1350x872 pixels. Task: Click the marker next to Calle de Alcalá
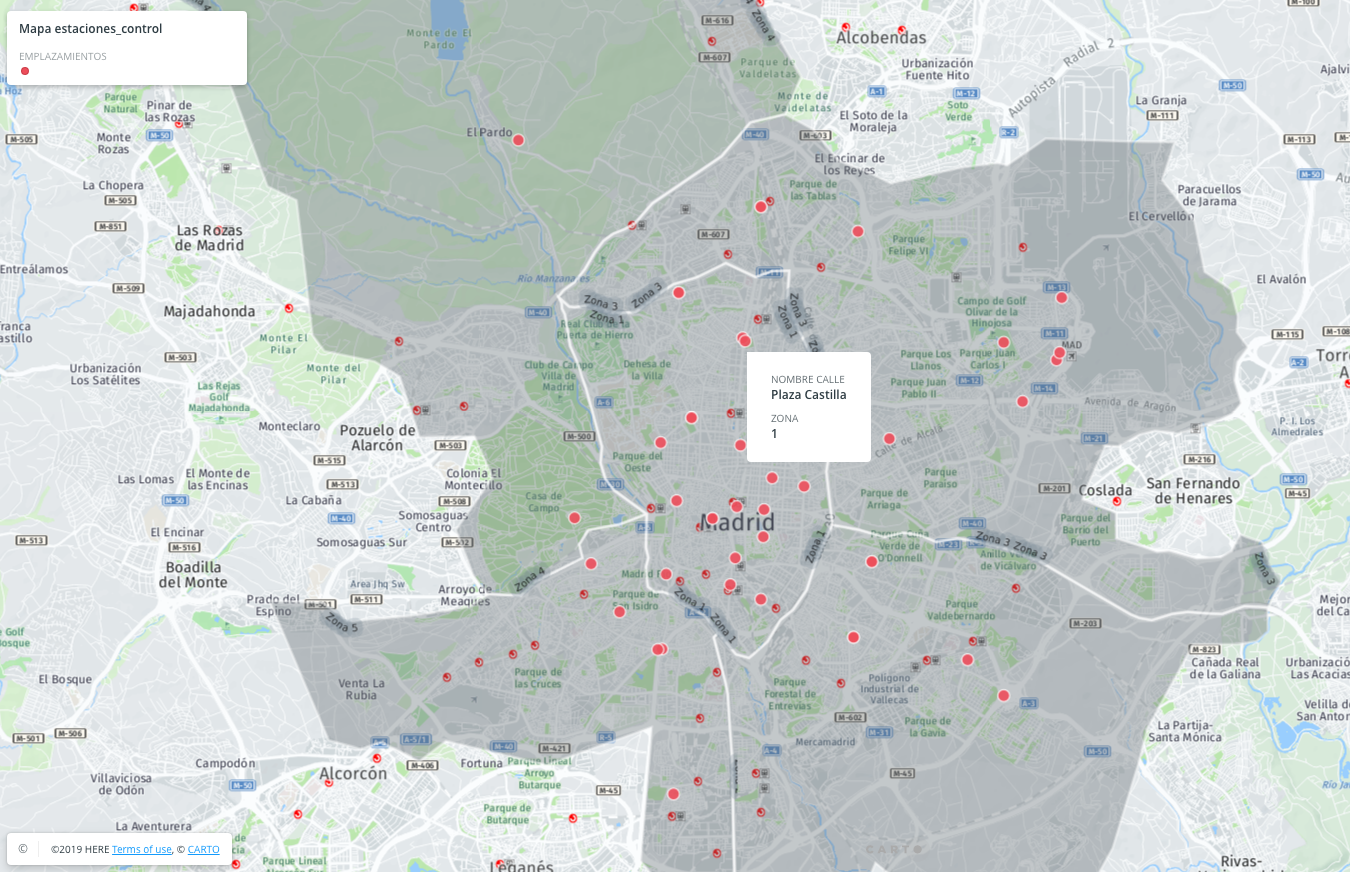click(x=889, y=438)
